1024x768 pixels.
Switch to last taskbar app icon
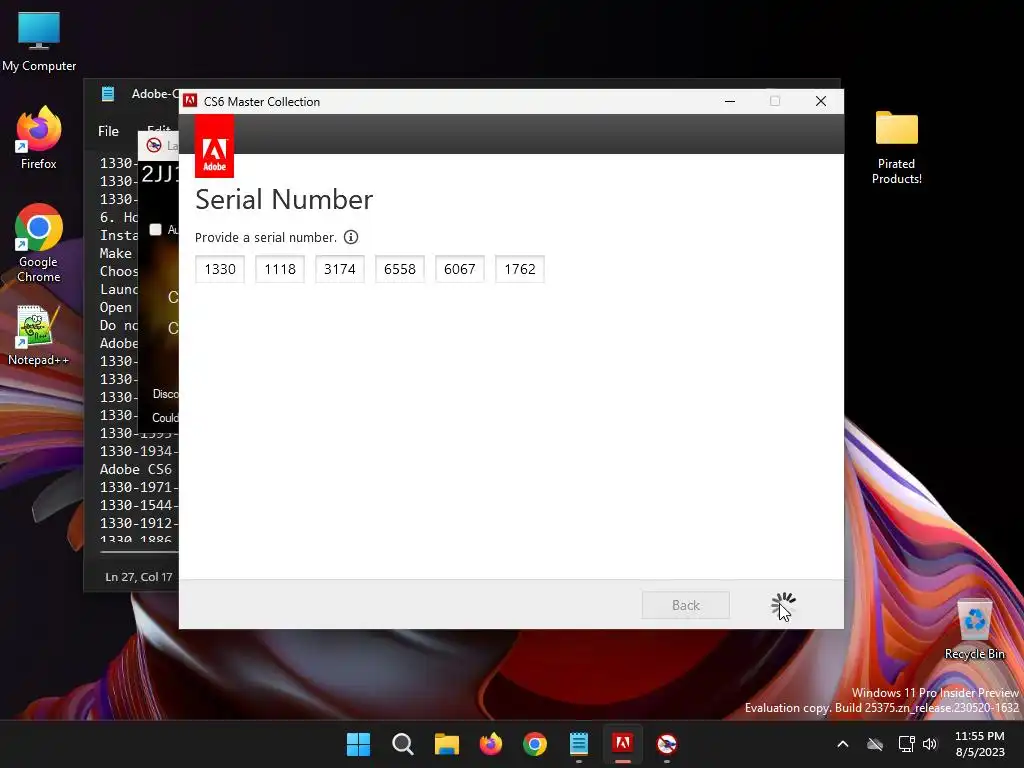pyautogui.click(x=666, y=744)
